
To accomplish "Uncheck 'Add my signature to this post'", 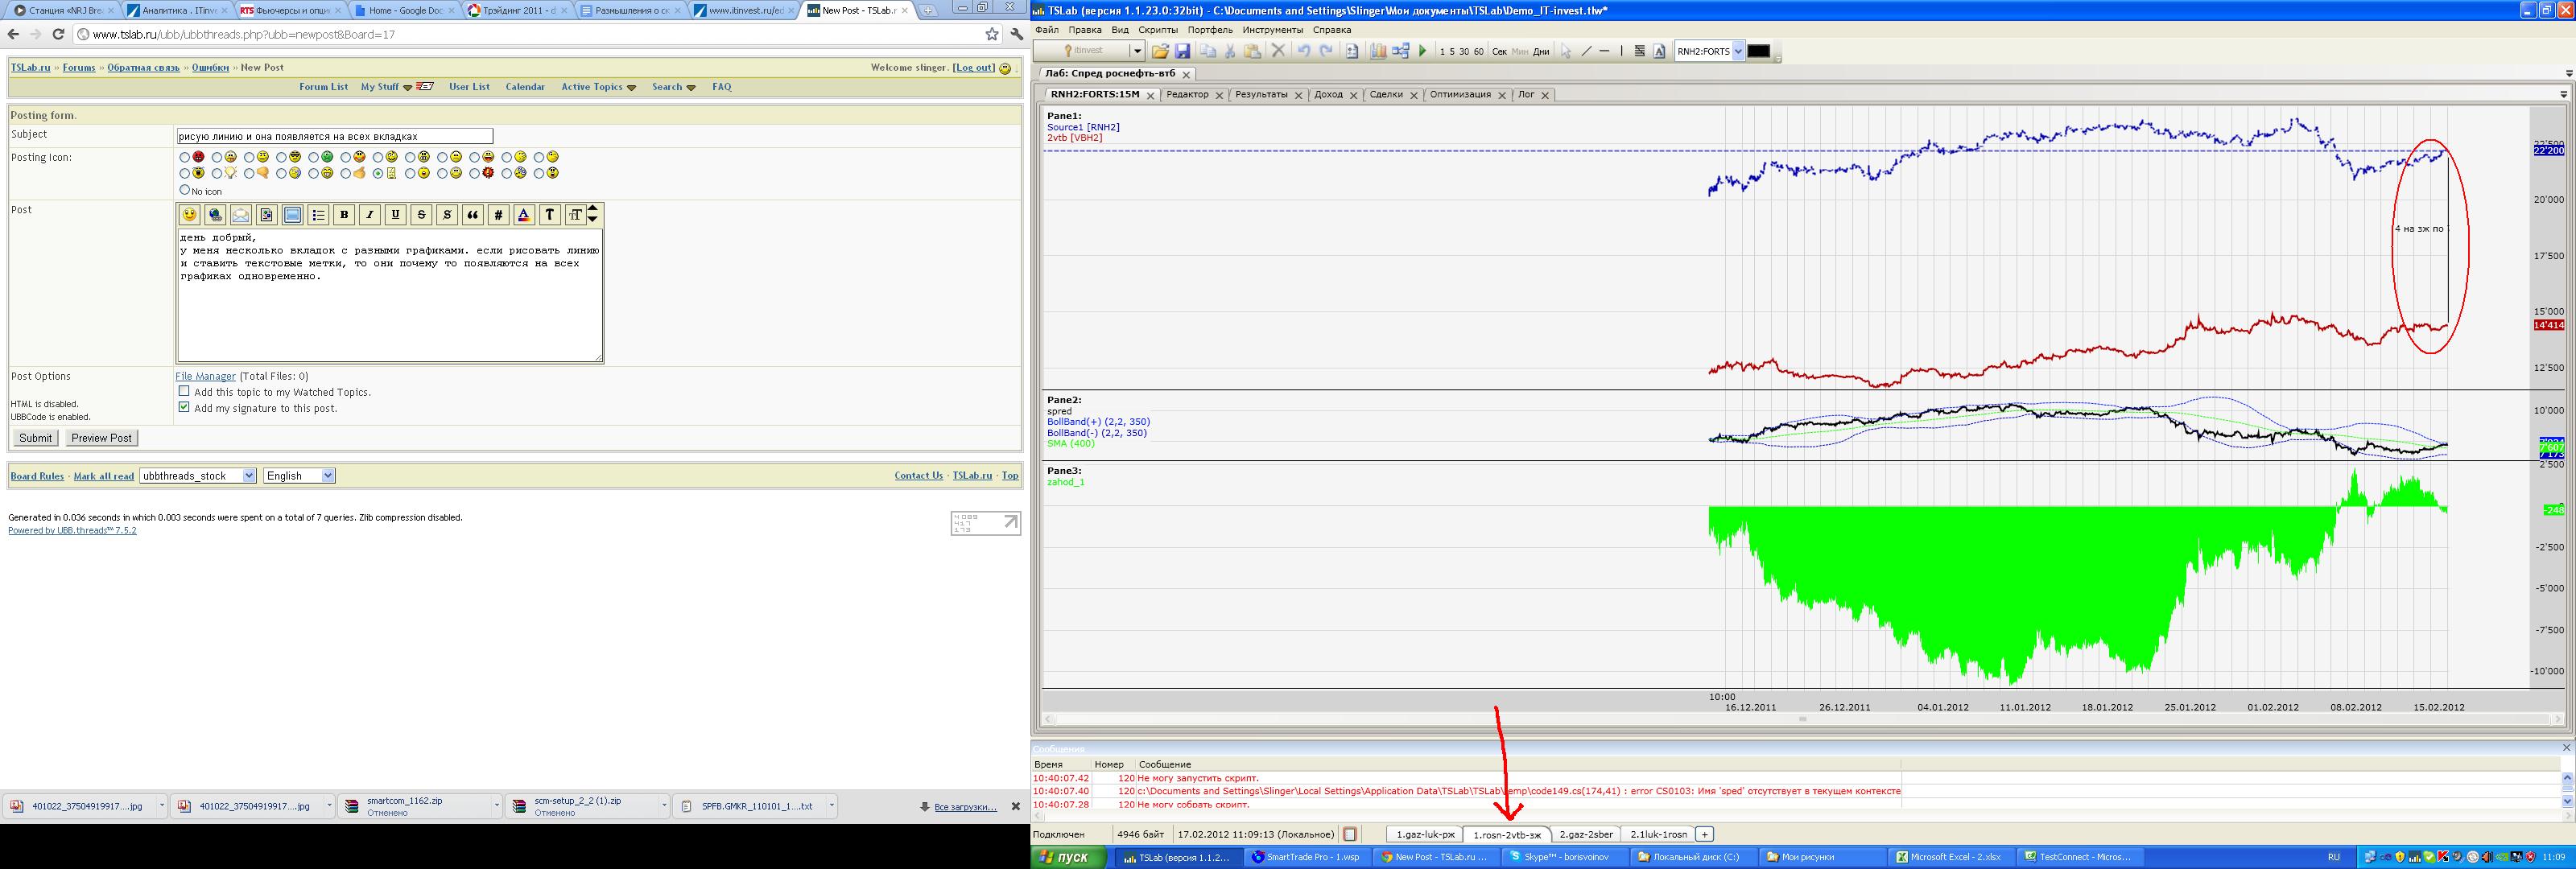I will pyautogui.click(x=184, y=408).
